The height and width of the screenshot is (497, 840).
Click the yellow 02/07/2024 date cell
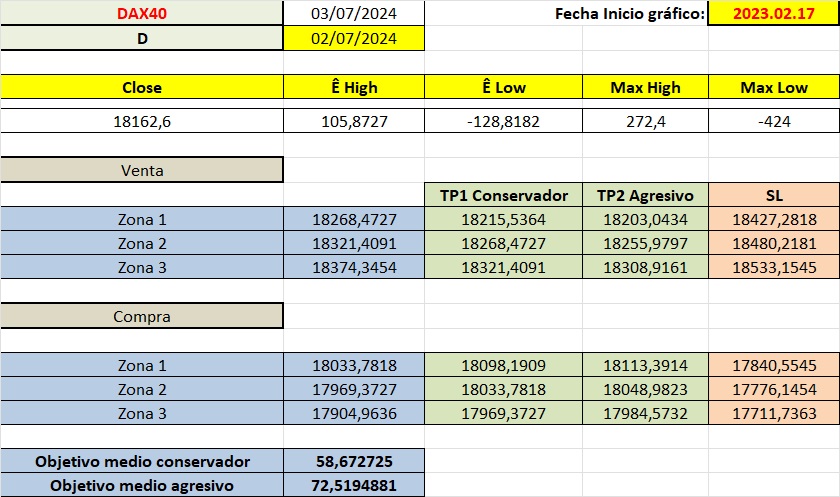pos(354,39)
